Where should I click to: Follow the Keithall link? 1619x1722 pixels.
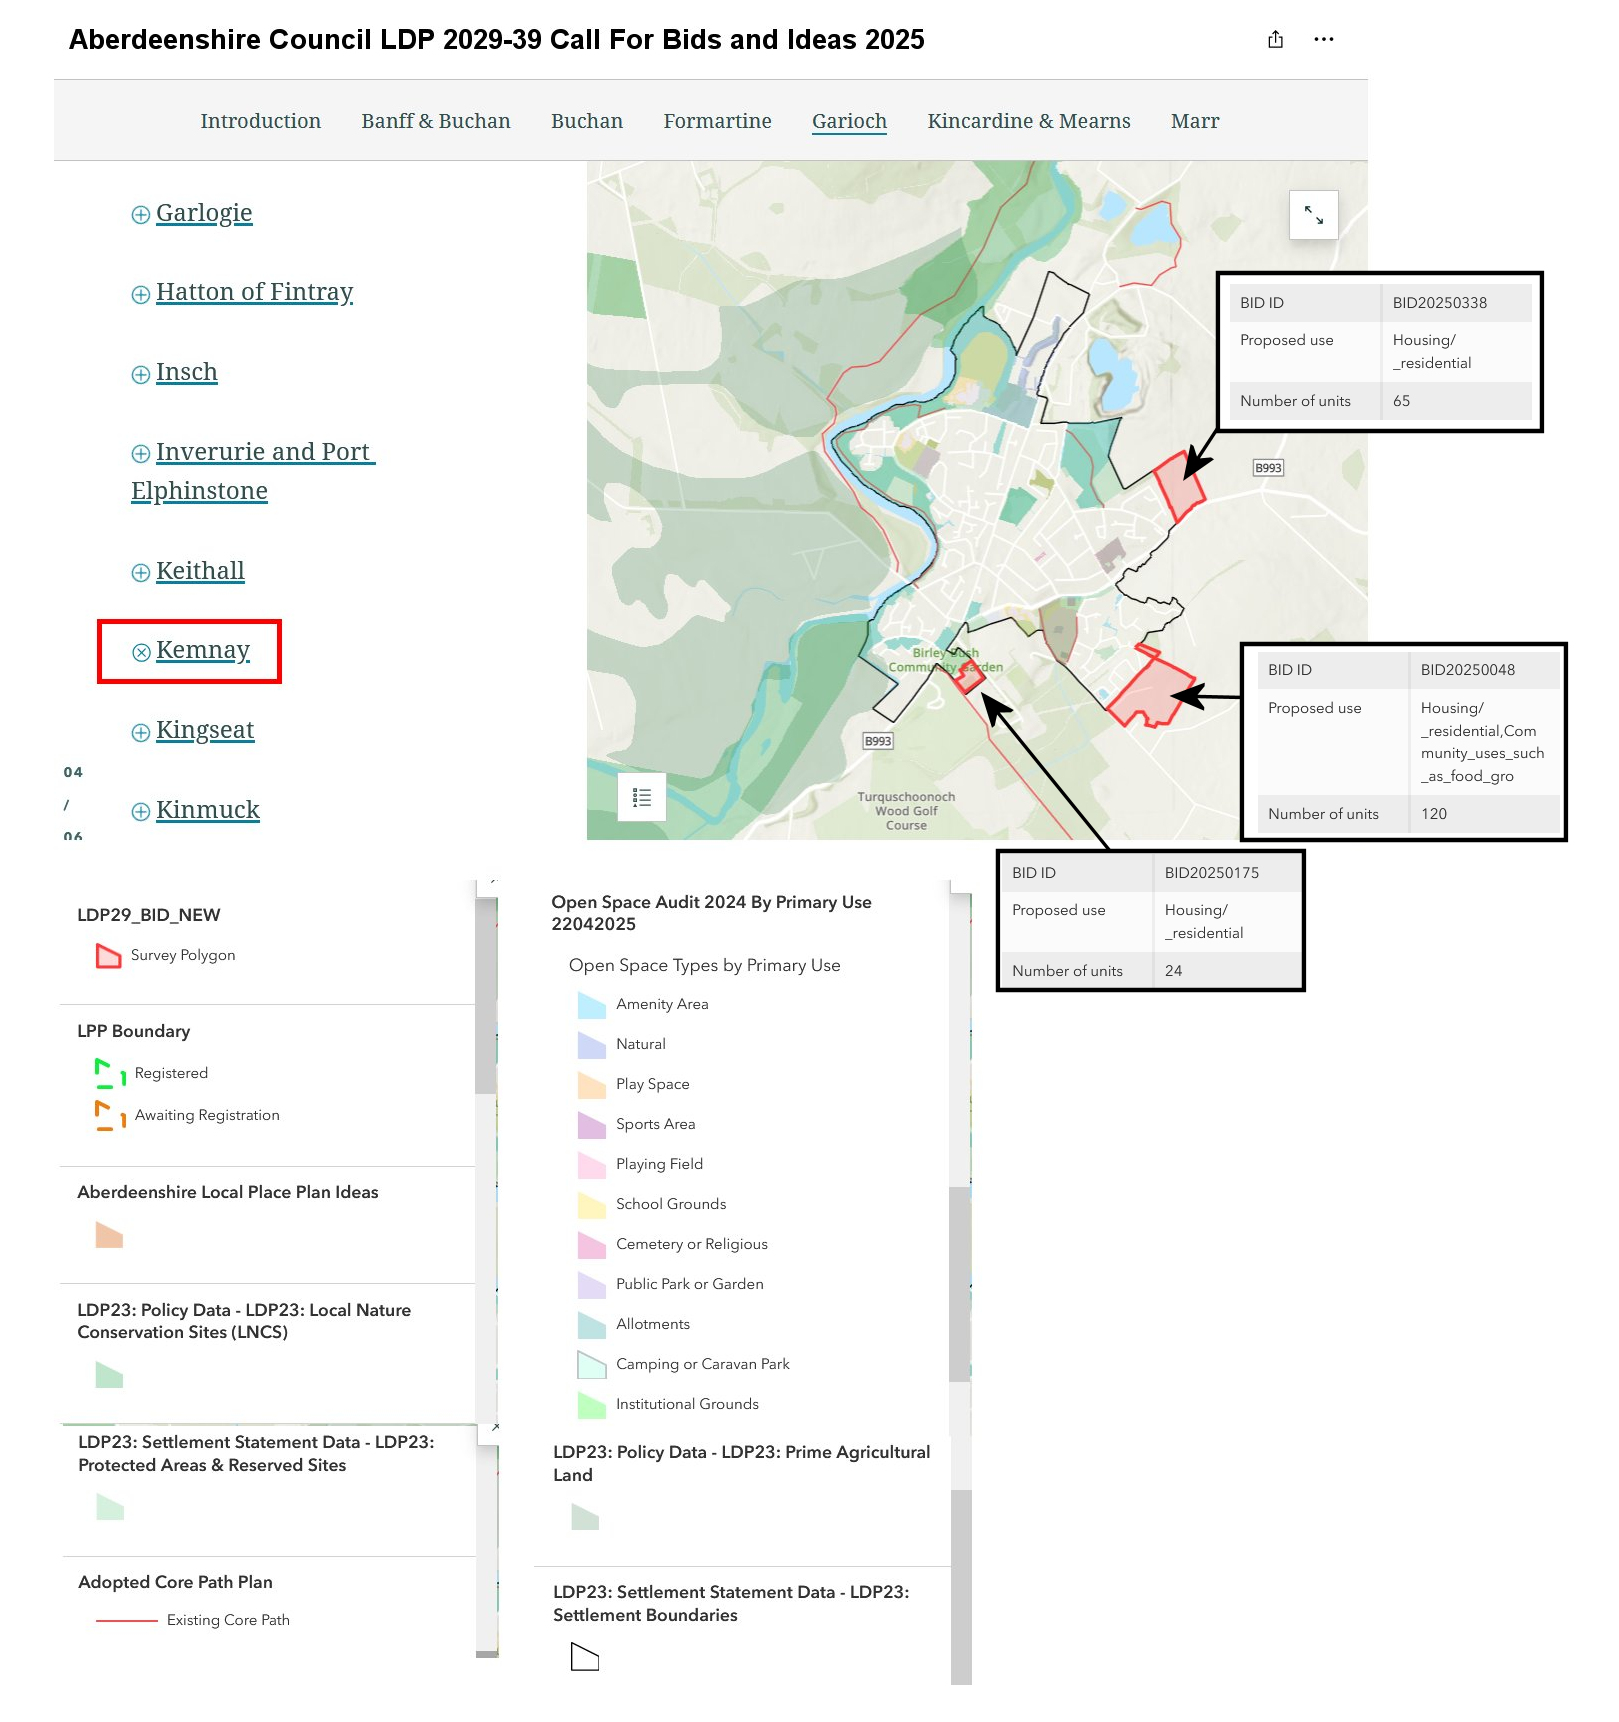tap(200, 571)
